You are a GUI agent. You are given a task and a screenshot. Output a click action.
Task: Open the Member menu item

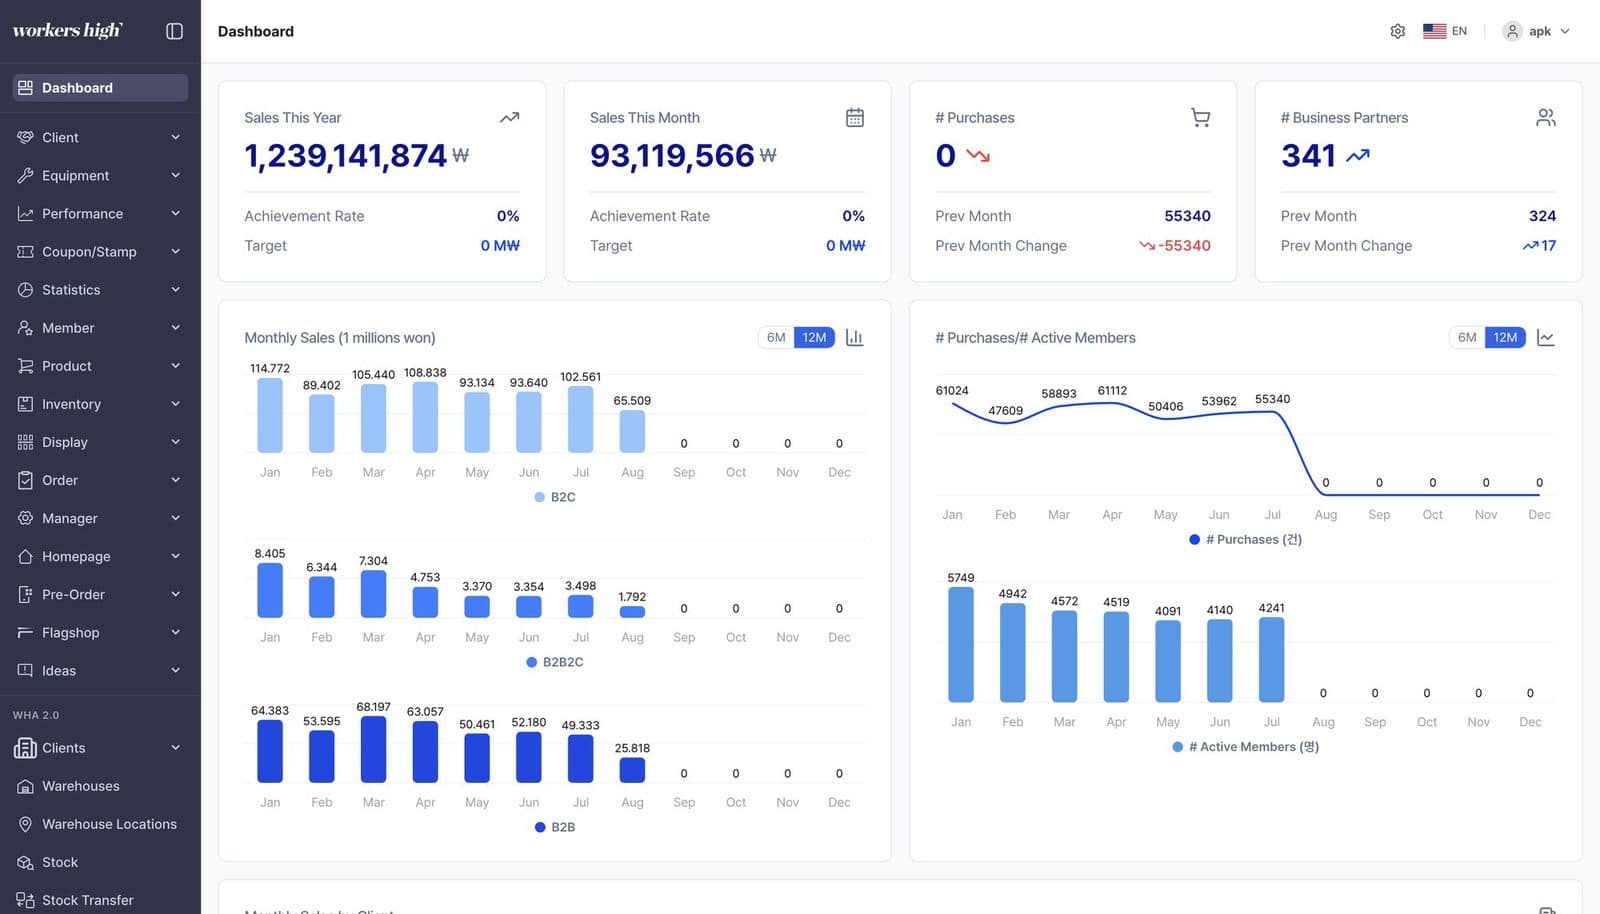[x=100, y=328]
